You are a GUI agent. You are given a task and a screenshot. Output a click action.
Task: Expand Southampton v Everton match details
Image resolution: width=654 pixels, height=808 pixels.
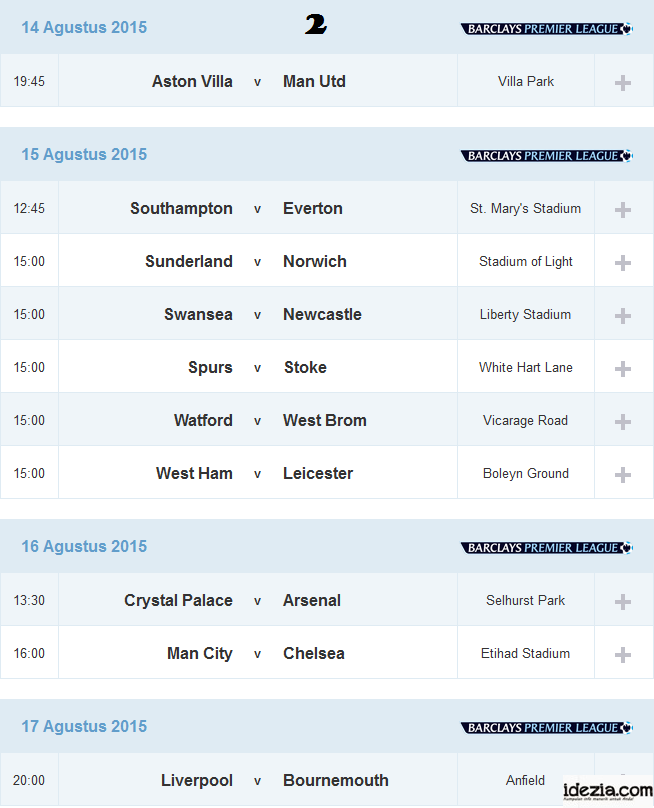[622, 210]
